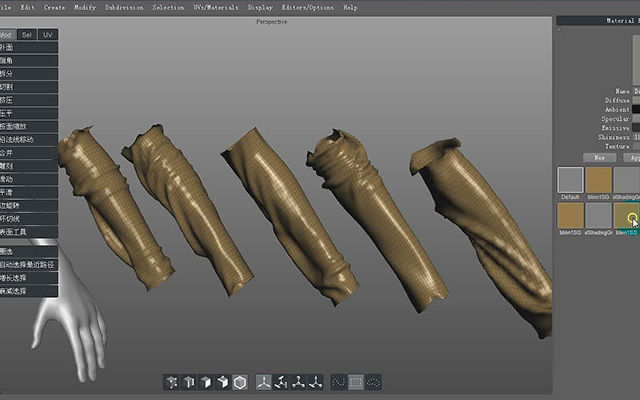Collapse the material panel using small corner icon

(559, 29)
